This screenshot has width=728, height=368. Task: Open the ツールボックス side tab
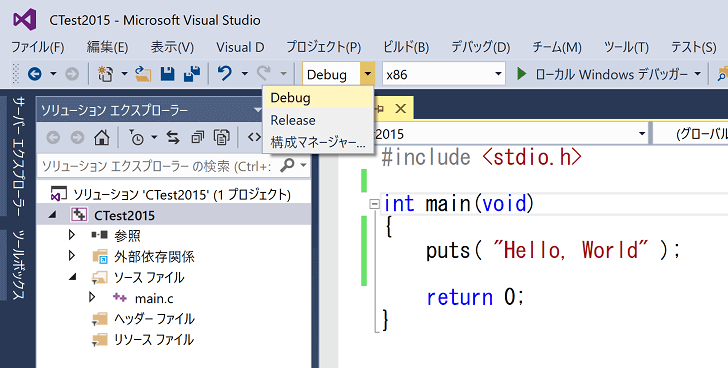click(19, 265)
